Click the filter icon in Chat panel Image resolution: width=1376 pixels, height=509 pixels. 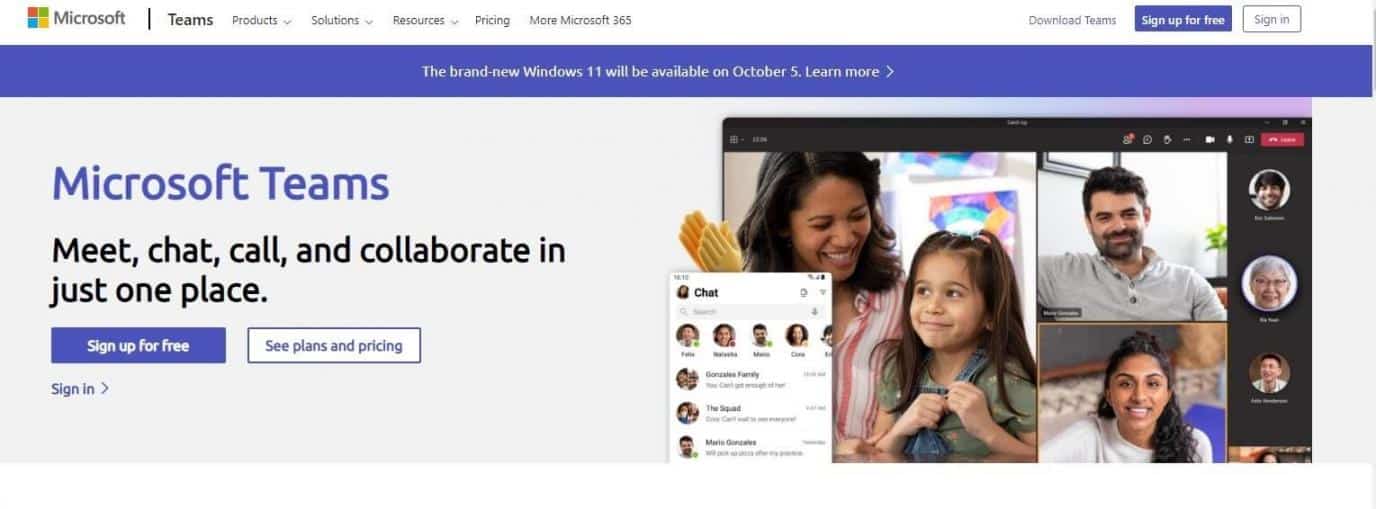pyautogui.click(x=823, y=292)
